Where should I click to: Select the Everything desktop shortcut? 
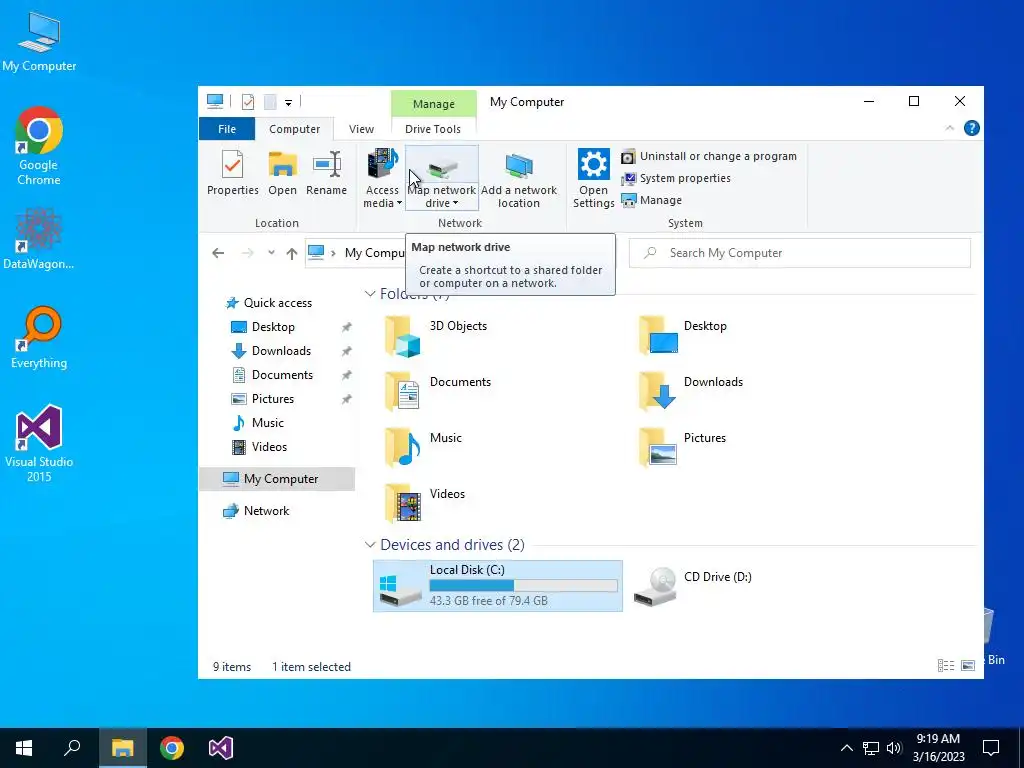pyautogui.click(x=39, y=338)
